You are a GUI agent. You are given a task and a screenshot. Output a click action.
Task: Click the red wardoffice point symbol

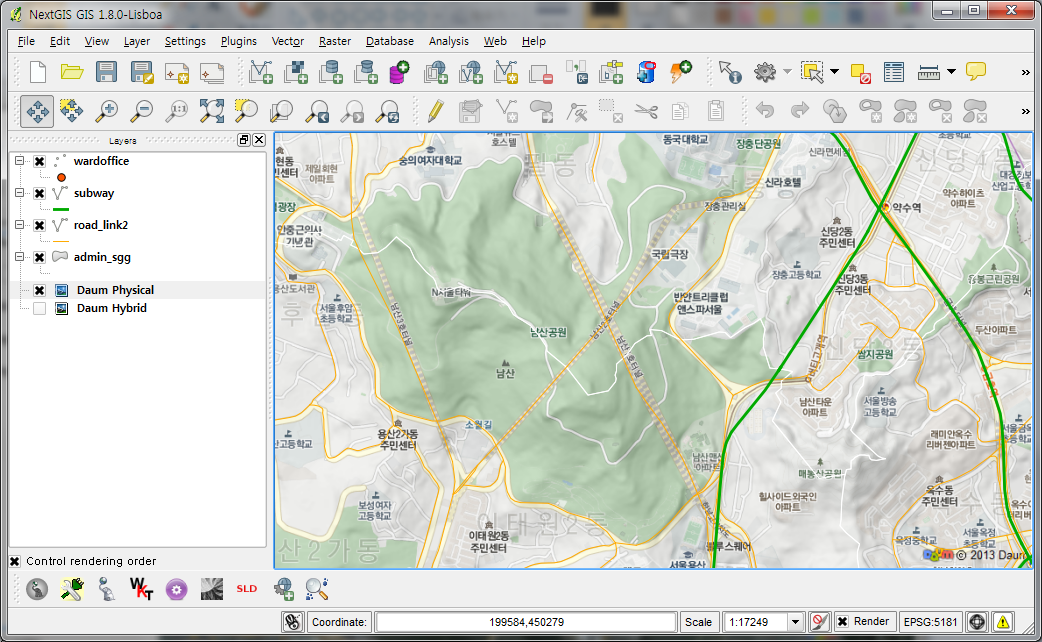(x=61, y=176)
